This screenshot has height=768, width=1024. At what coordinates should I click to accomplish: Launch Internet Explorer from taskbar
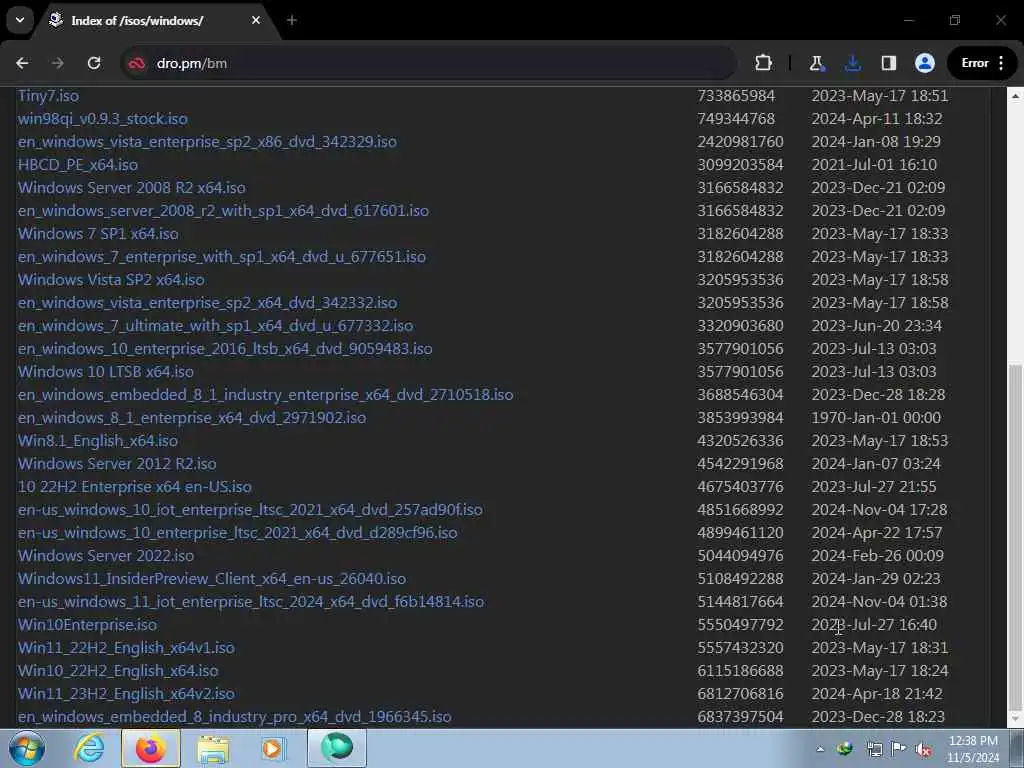pos(89,748)
